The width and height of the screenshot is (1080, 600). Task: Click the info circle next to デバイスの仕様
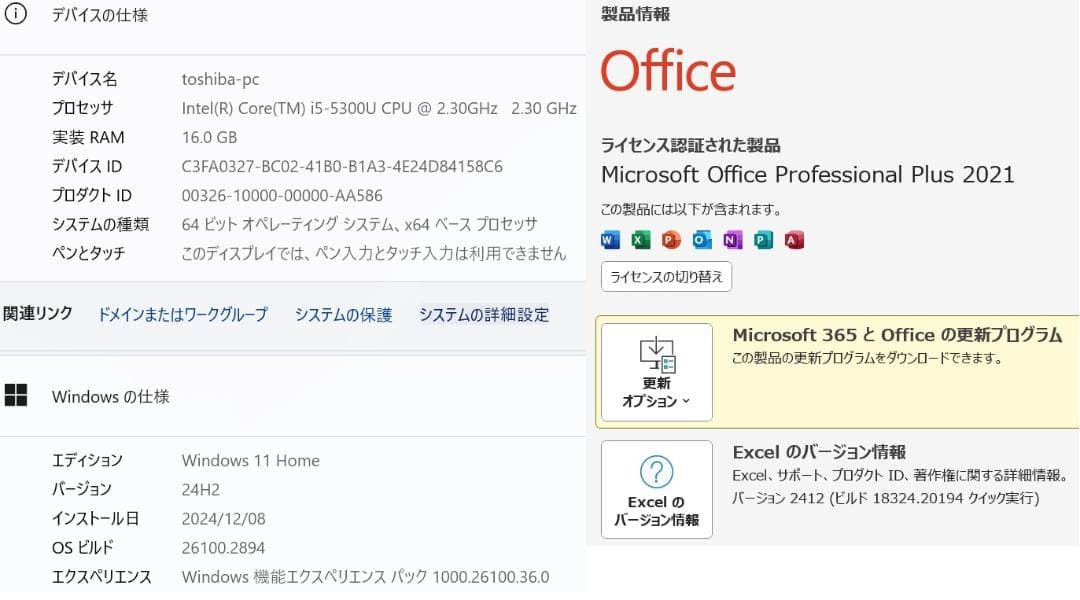[17, 14]
